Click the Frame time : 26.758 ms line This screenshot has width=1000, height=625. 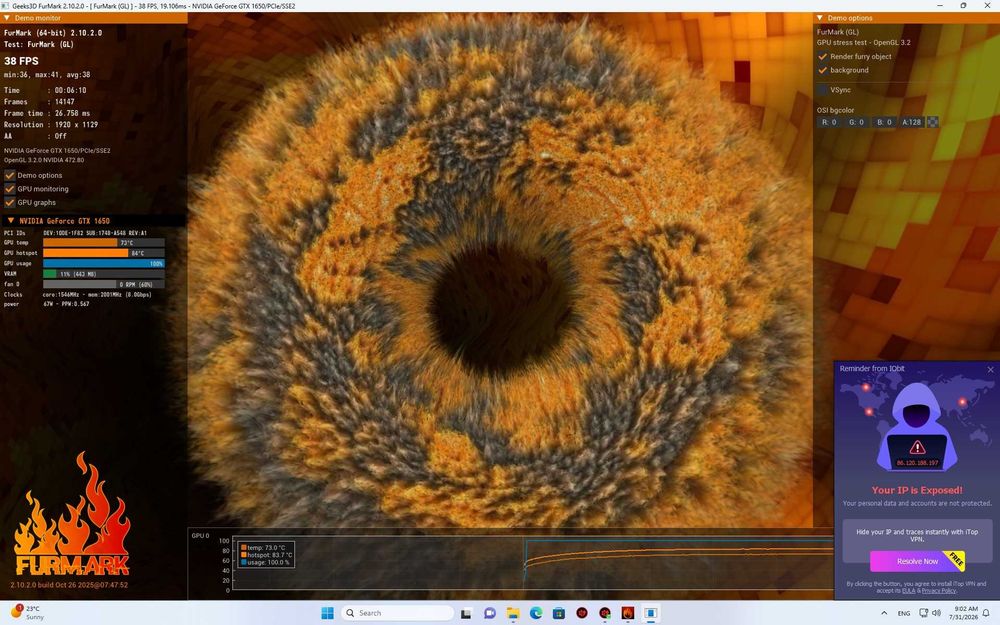click(47, 114)
